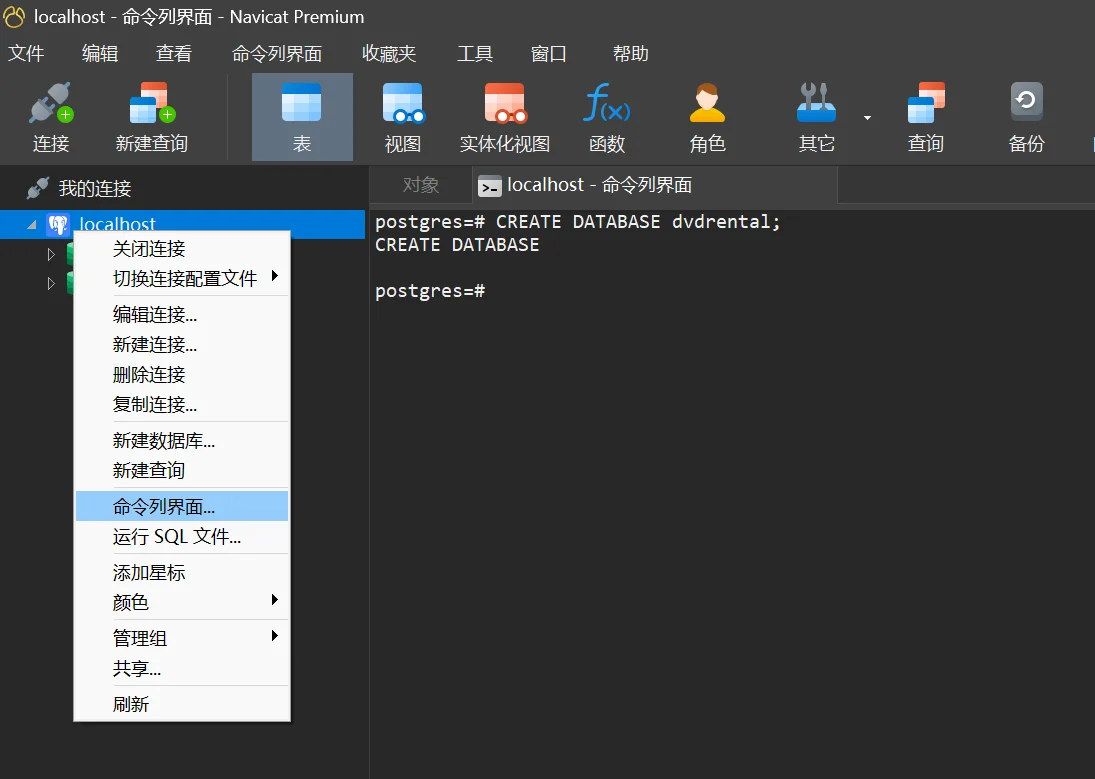Click the 连接 (Connection) toolbar icon
Image resolution: width=1095 pixels, height=779 pixels.
click(50, 117)
